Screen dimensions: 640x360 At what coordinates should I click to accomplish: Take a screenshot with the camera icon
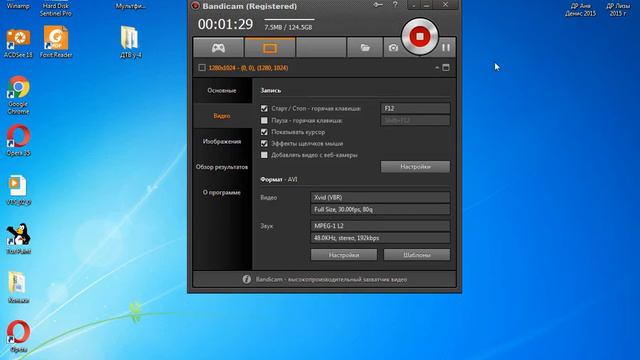coord(393,48)
